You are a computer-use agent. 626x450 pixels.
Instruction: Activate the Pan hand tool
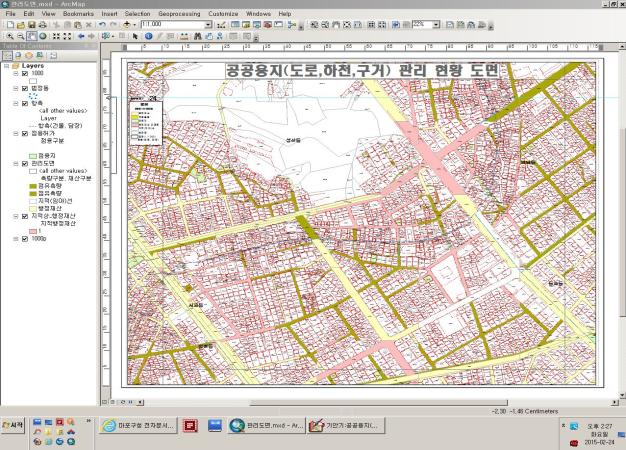(x=30, y=36)
